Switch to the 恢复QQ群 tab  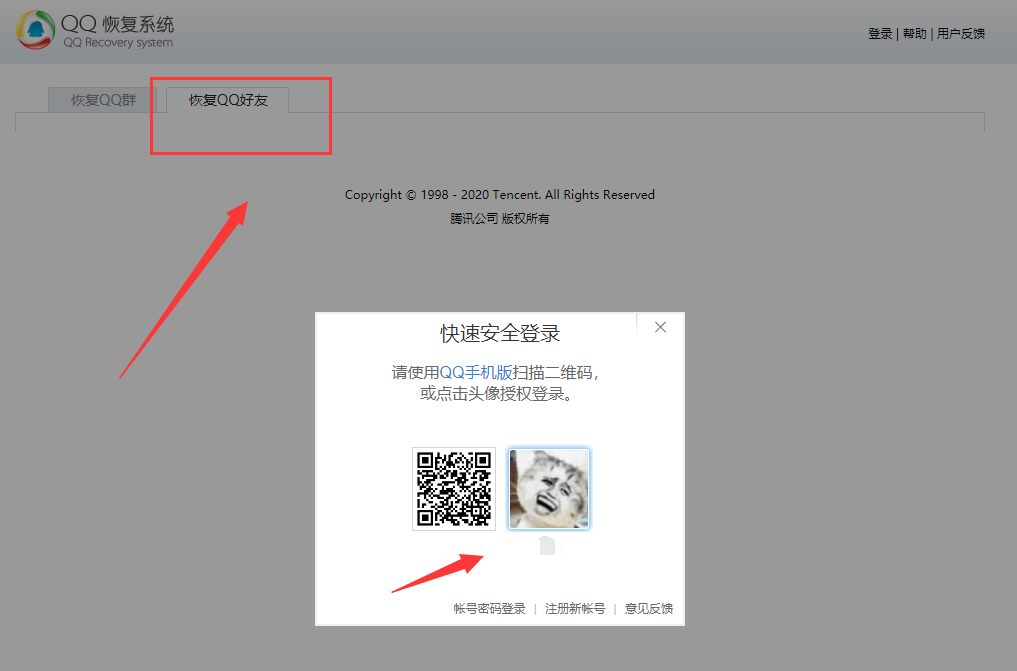click(x=102, y=100)
